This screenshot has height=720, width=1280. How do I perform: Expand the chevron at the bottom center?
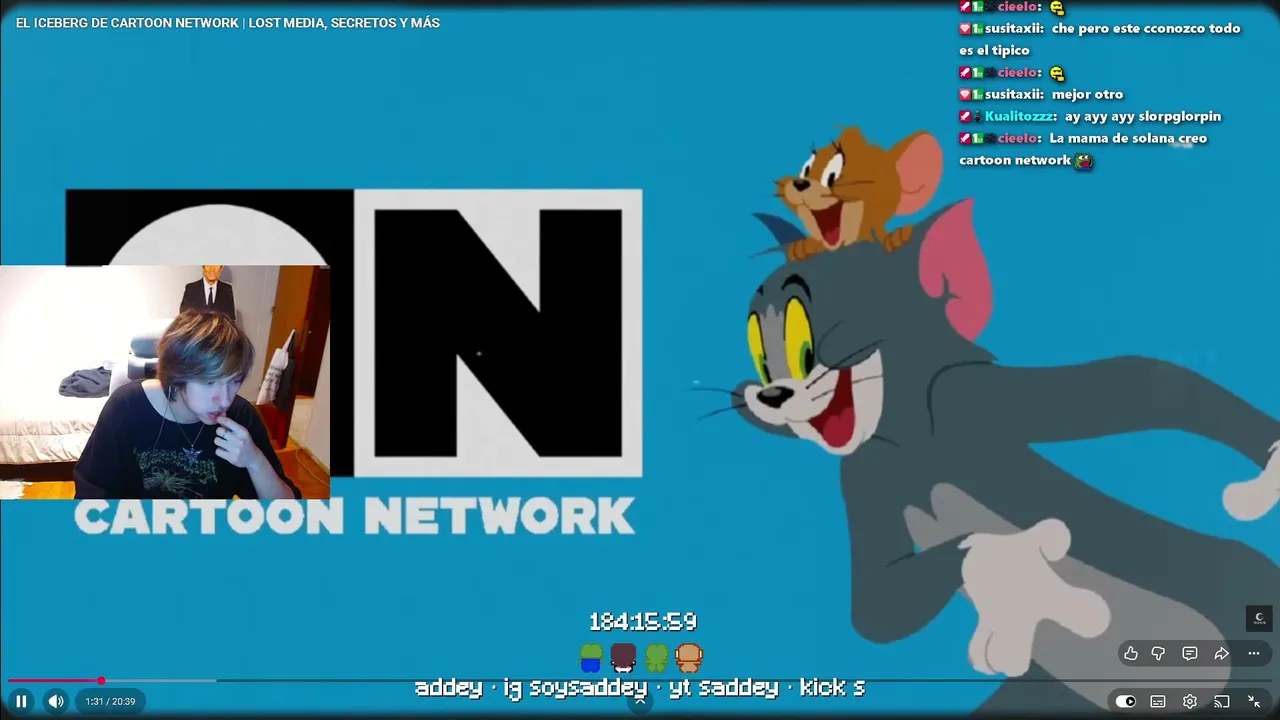(x=640, y=701)
